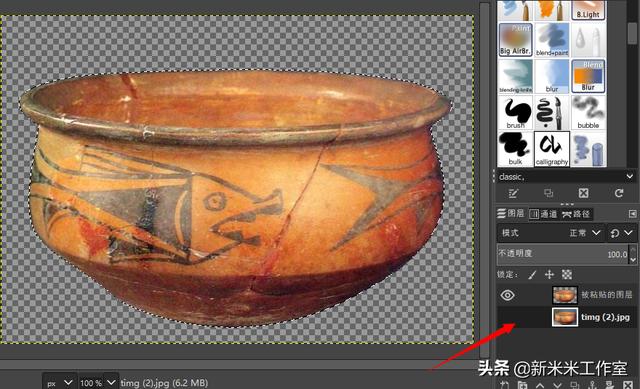Select the 被粘贴的图层 layer thumbnail
The width and height of the screenshot is (640, 389).
pyautogui.click(x=565, y=295)
